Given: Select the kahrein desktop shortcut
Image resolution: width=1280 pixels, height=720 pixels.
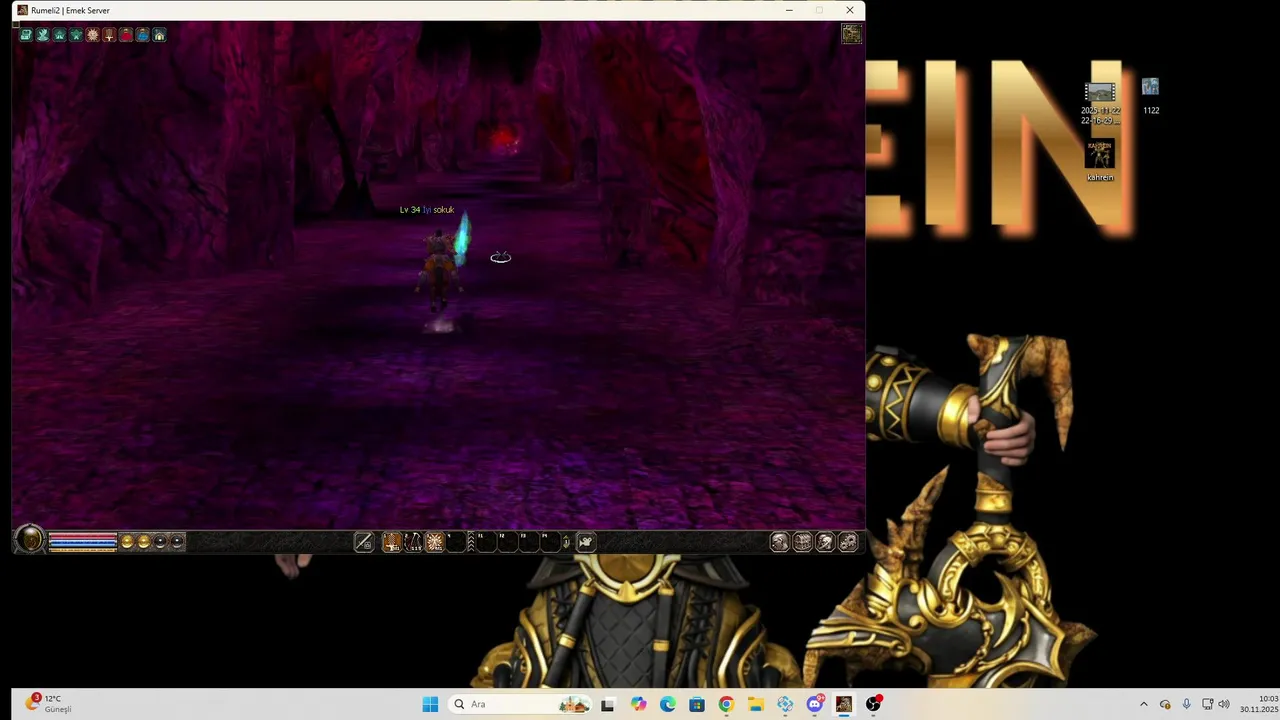Looking at the screenshot, I should 1100,160.
